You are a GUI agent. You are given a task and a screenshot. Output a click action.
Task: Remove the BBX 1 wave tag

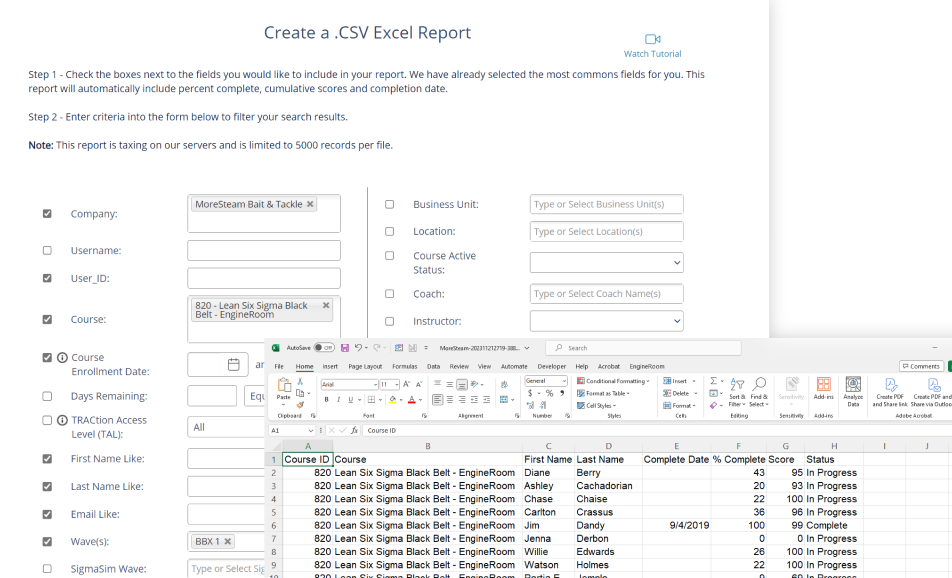(228, 541)
